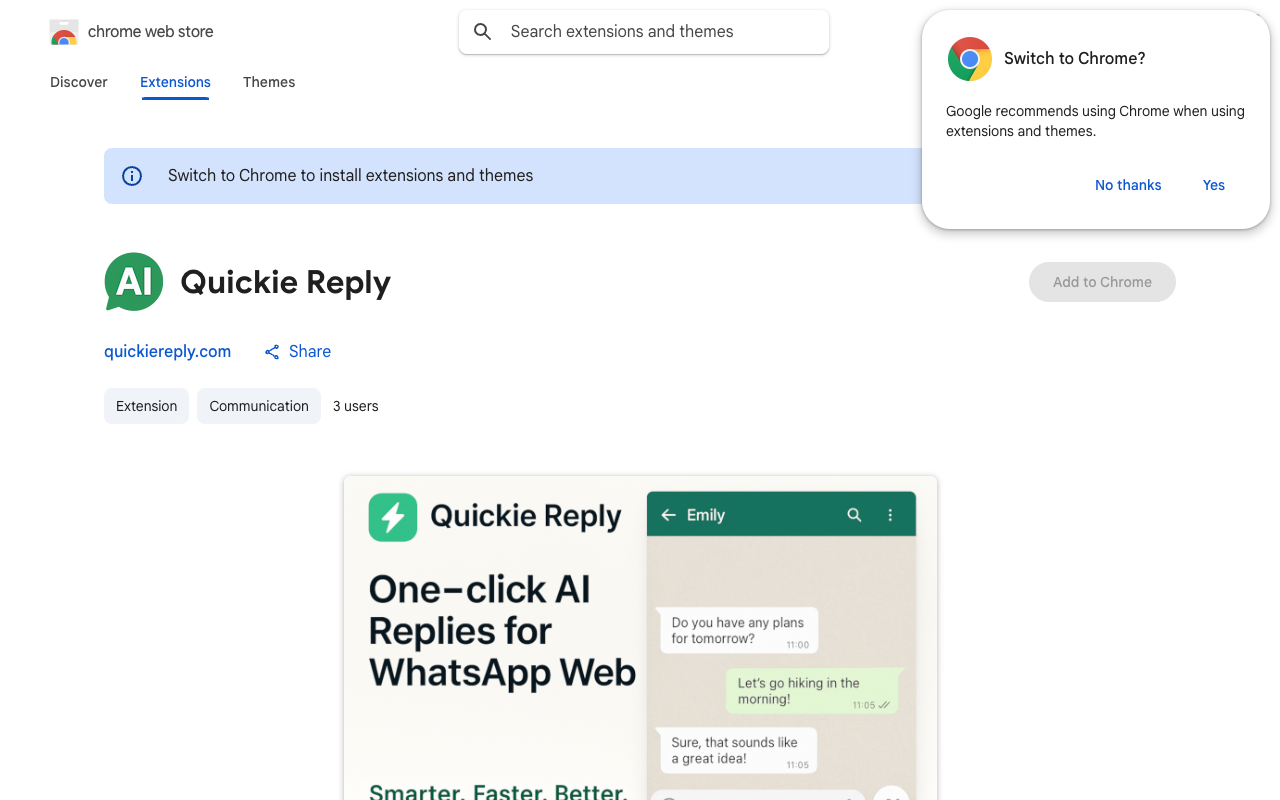Click the Chrome logo in the Switch dialog
The image size is (1280, 800).
[x=969, y=59]
